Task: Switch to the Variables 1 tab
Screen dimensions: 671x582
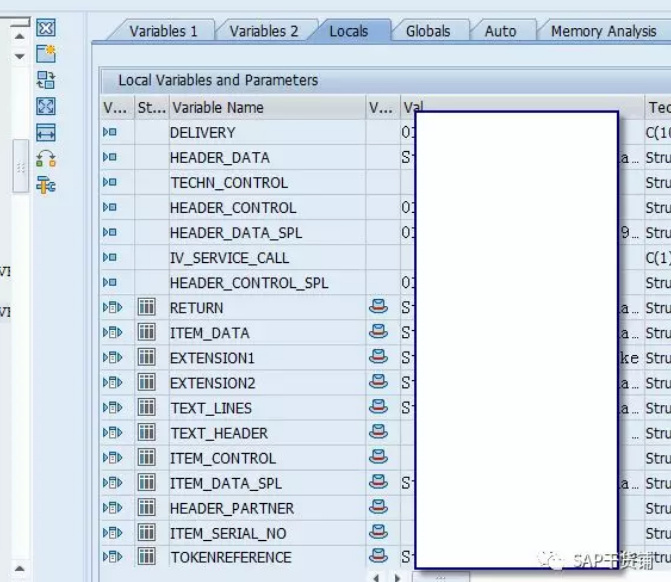Action: coord(163,31)
